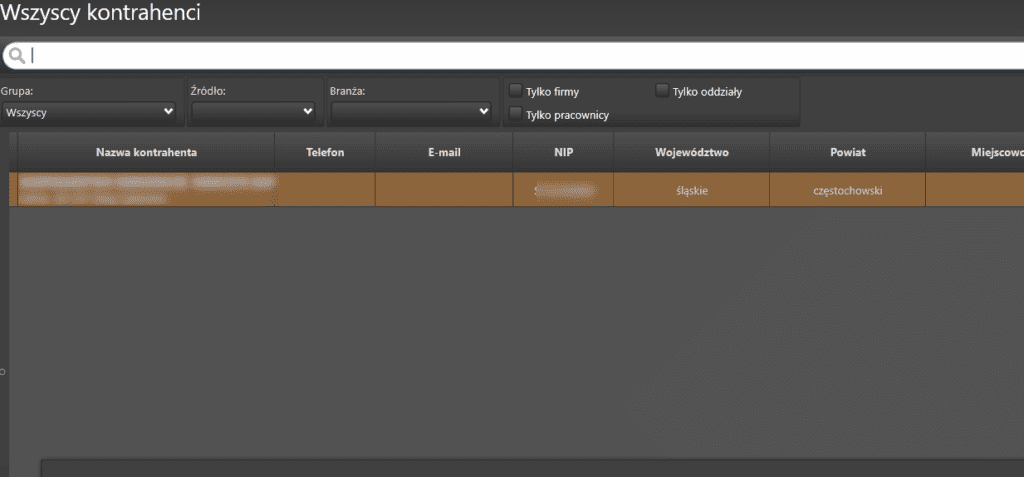Click the blurred NIP value cell

(x=563, y=190)
